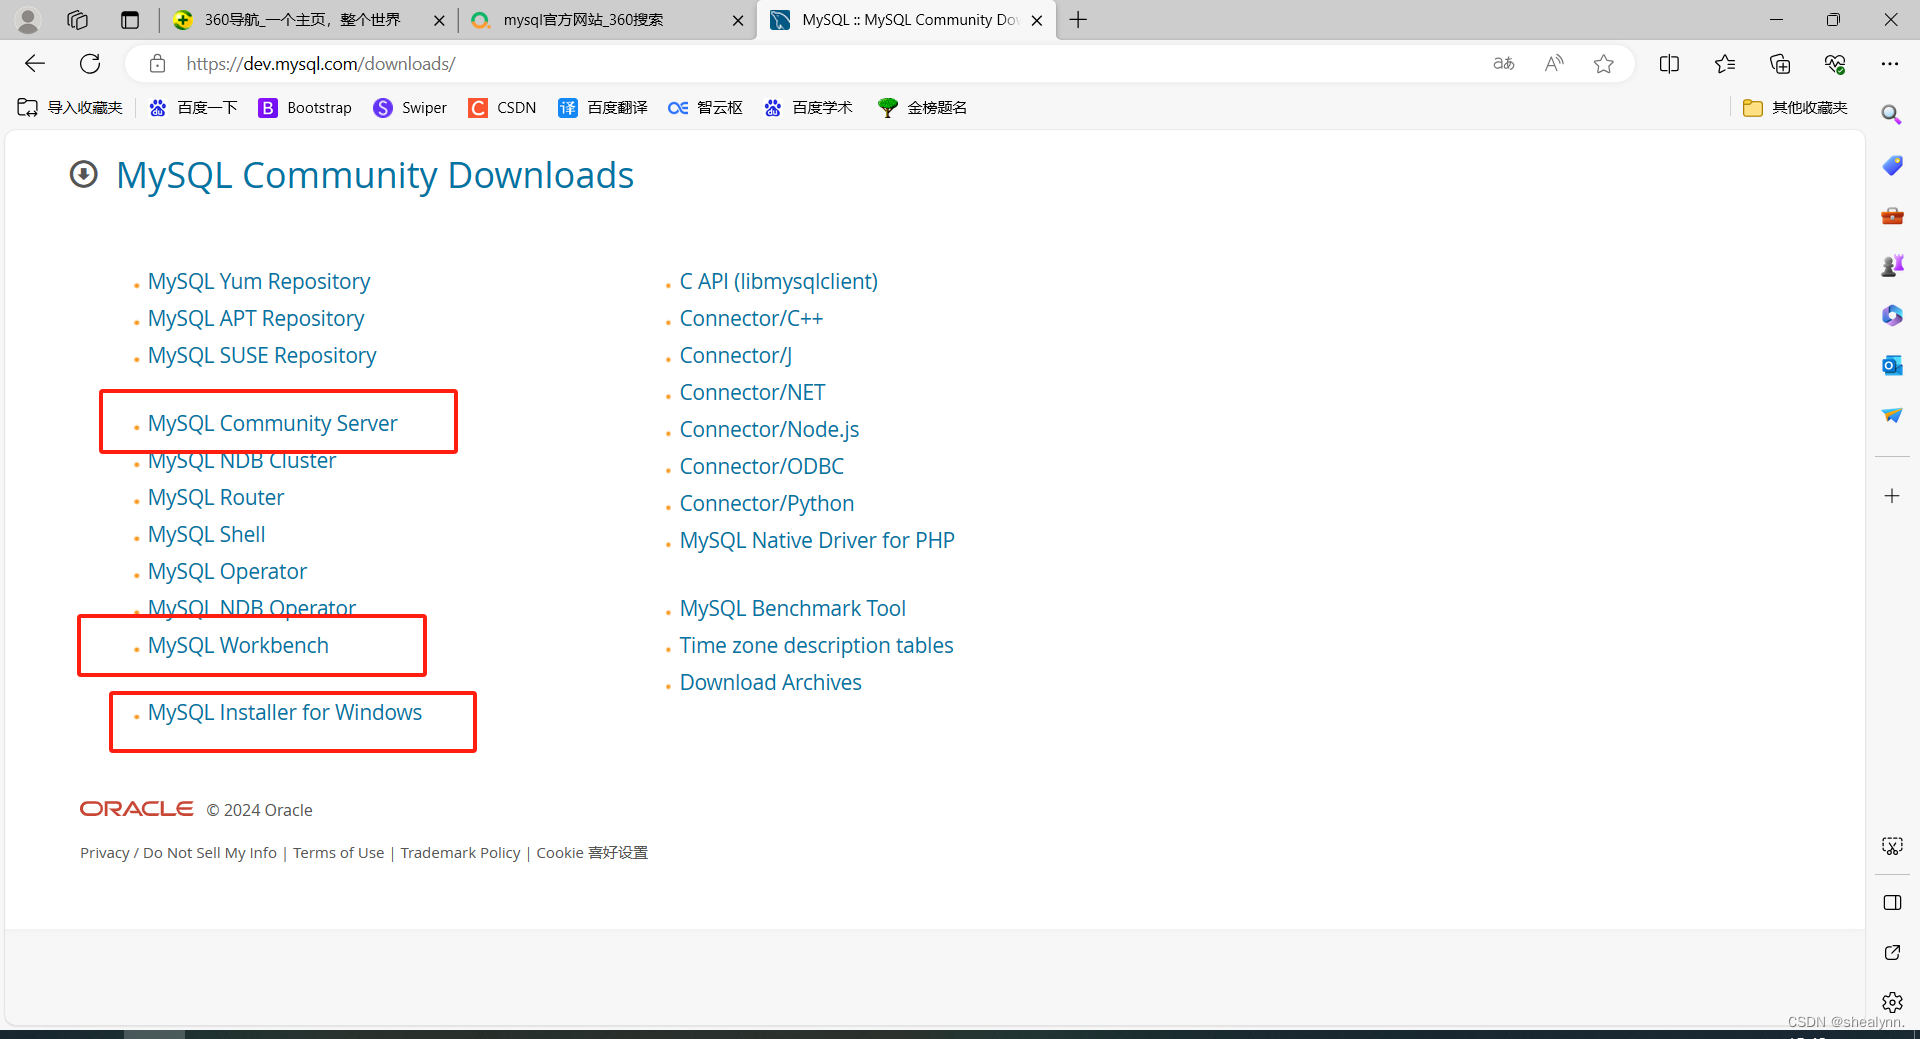1920x1039 pixels.
Task: Open the CSDN bookmark
Action: pyautogui.click(x=502, y=108)
